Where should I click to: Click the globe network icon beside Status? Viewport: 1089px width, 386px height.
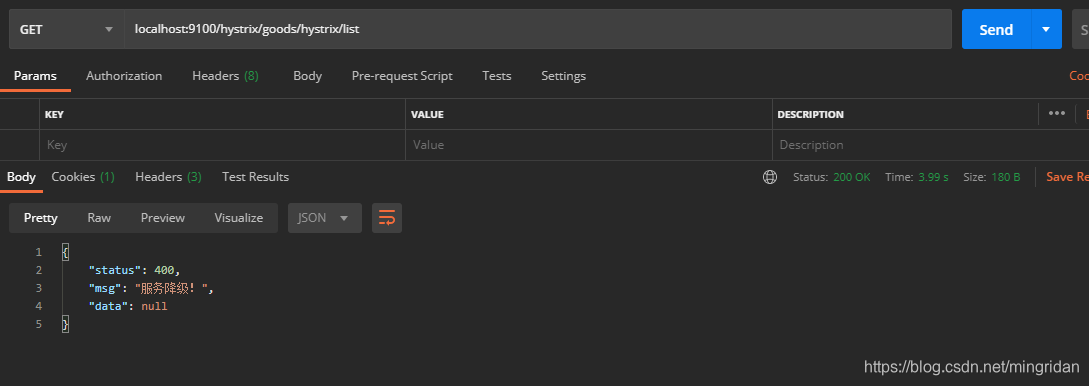(x=770, y=177)
